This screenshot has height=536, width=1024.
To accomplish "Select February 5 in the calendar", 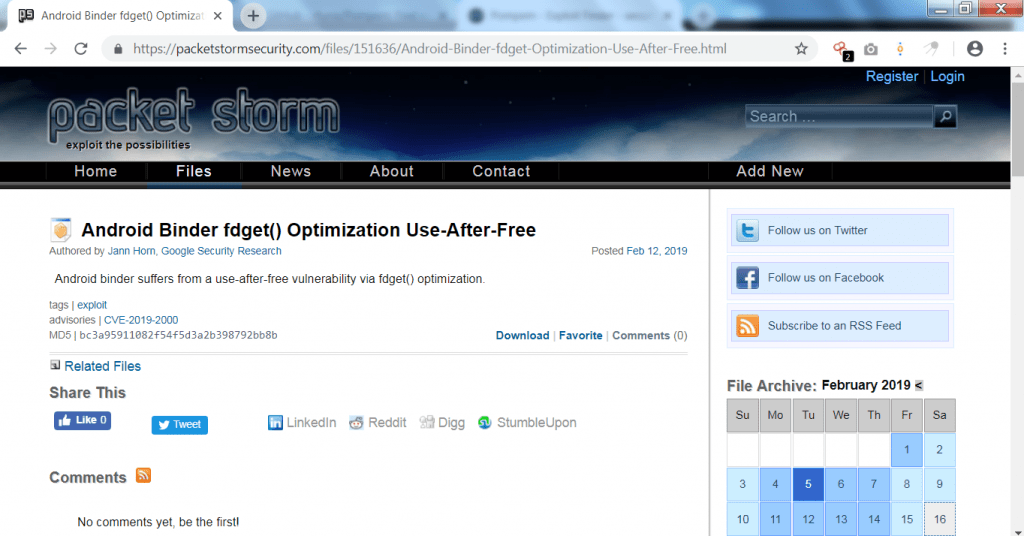I will (x=808, y=484).
